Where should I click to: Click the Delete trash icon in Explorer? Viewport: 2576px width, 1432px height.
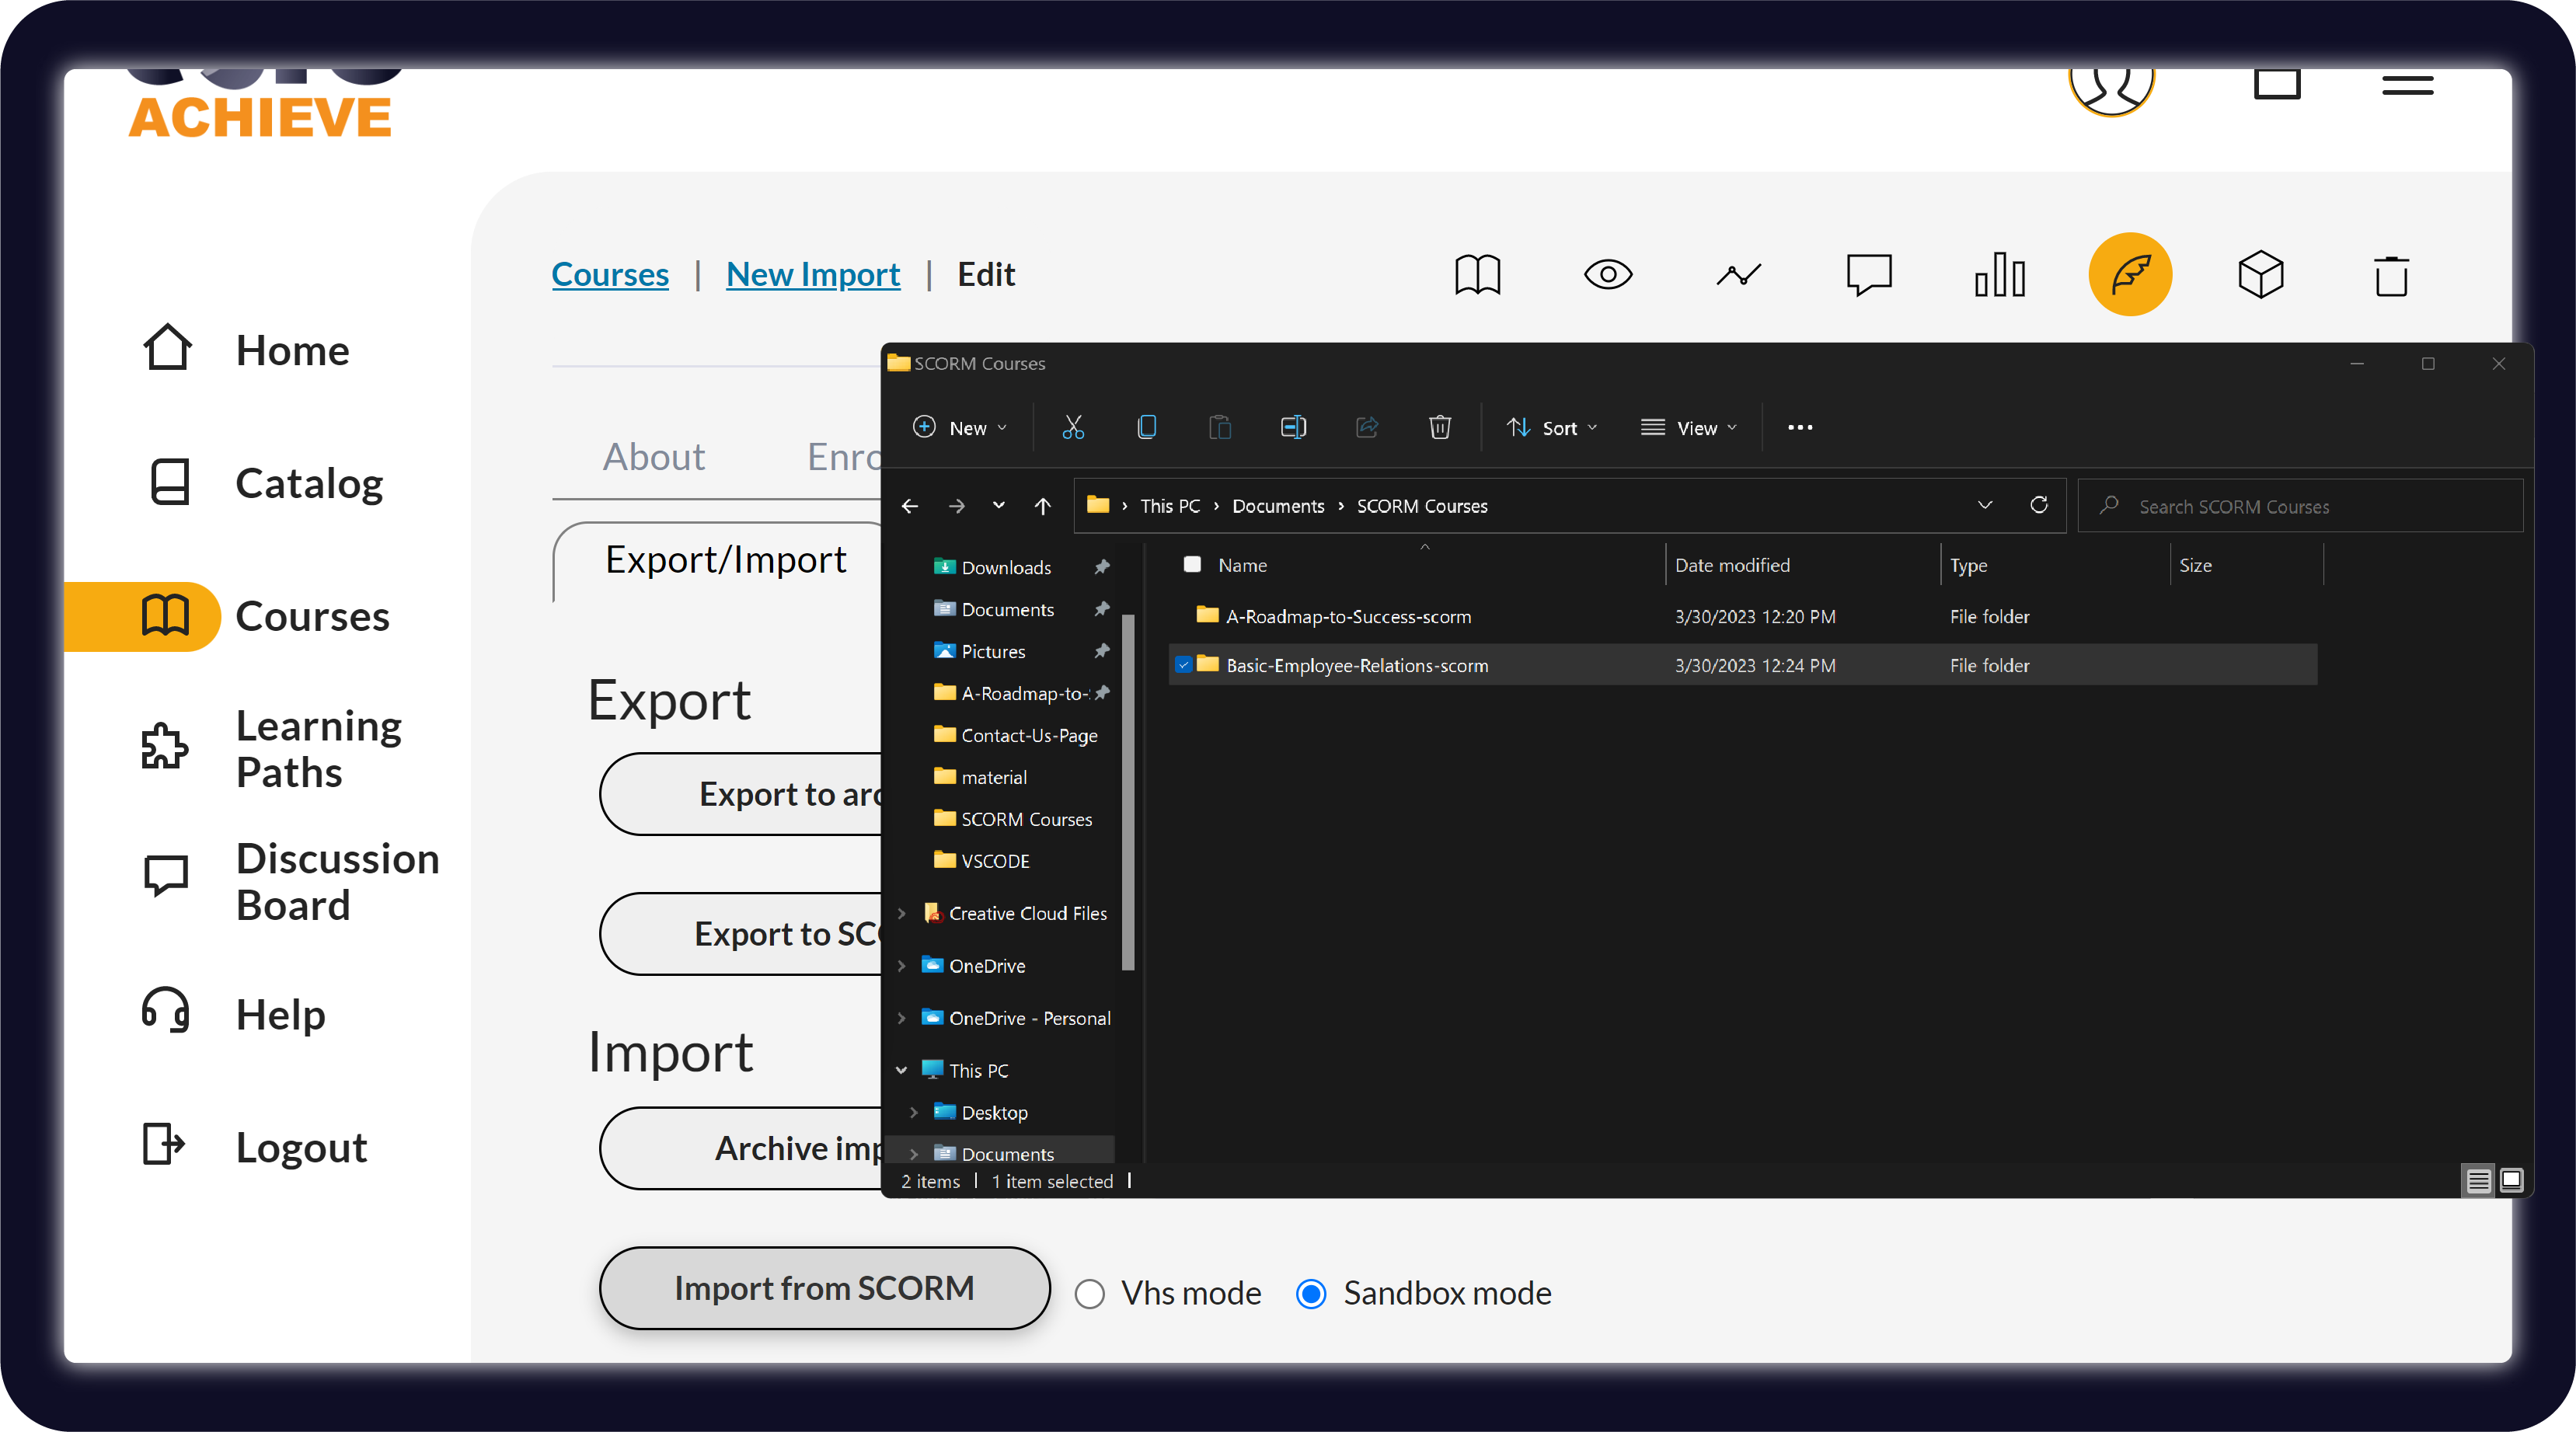(x=1440, y=428)
